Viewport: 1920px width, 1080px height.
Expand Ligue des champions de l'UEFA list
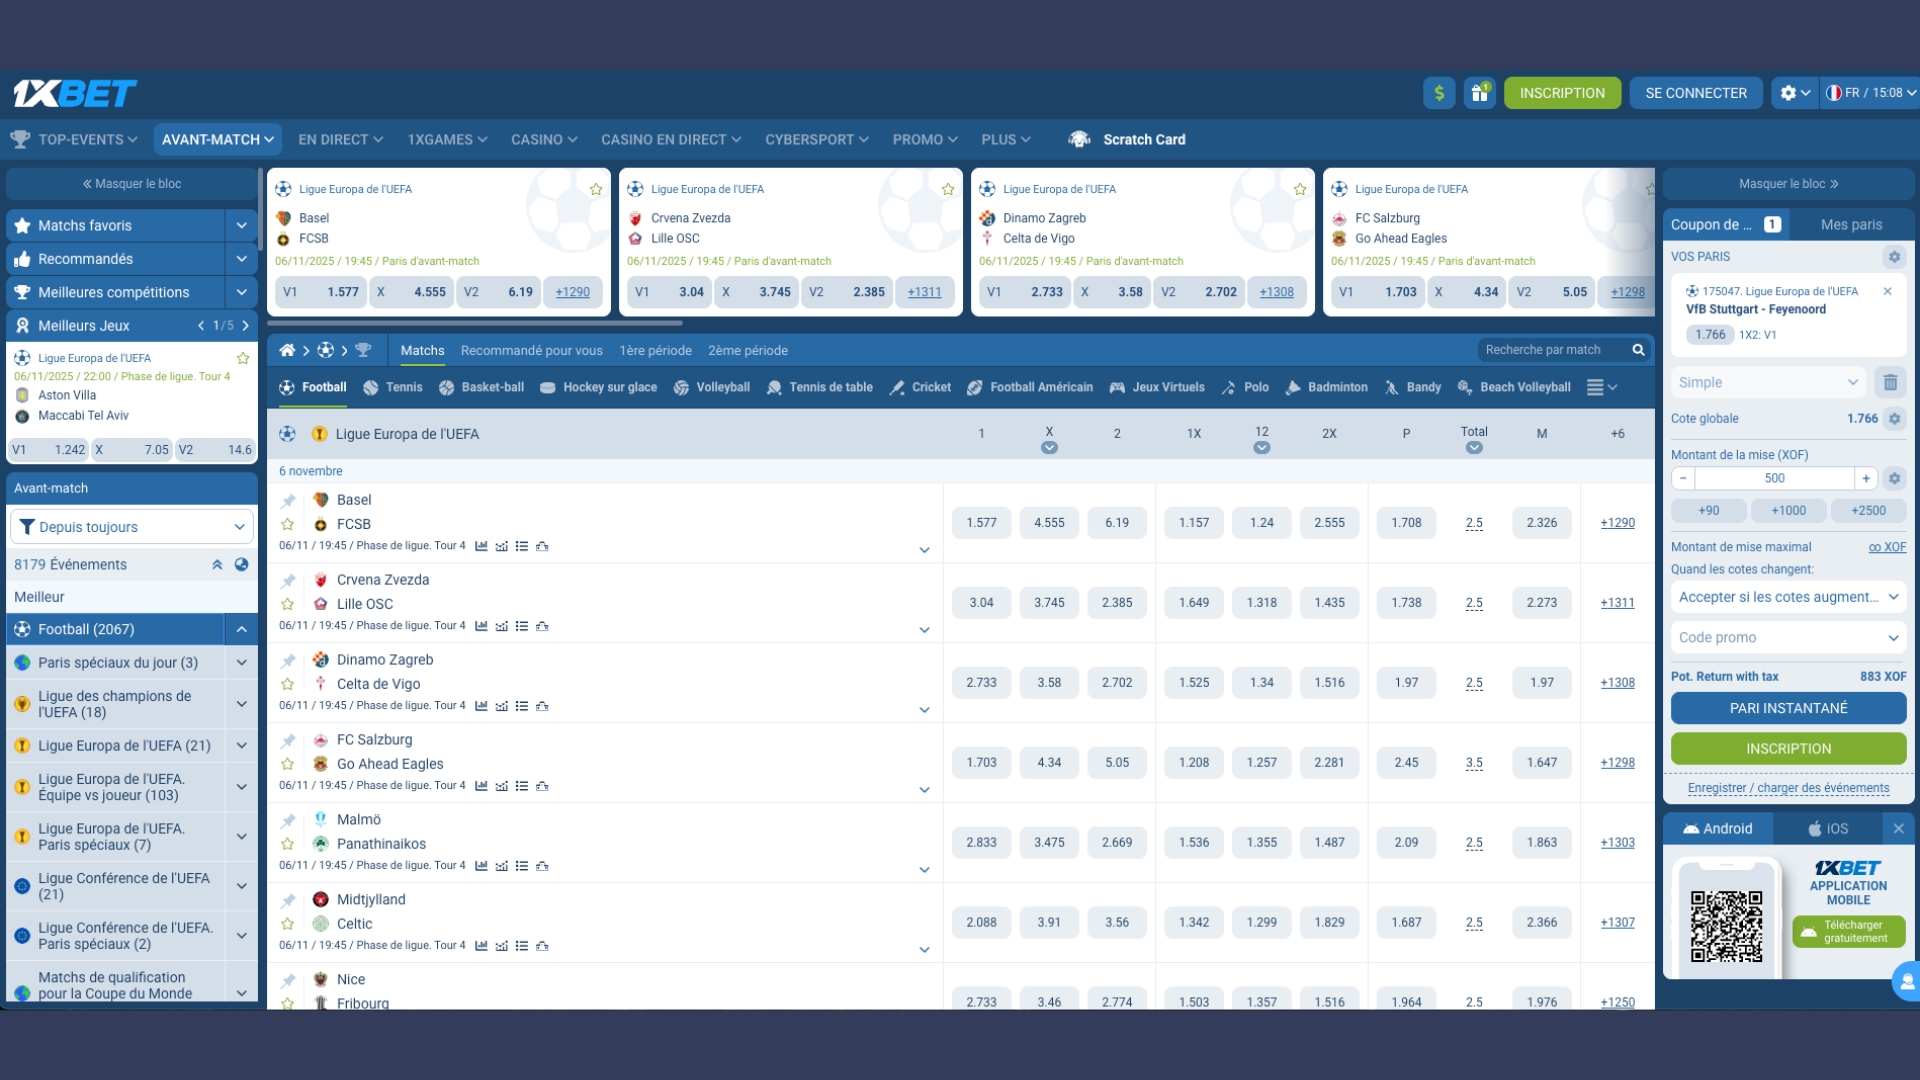[x=241, y=704]
